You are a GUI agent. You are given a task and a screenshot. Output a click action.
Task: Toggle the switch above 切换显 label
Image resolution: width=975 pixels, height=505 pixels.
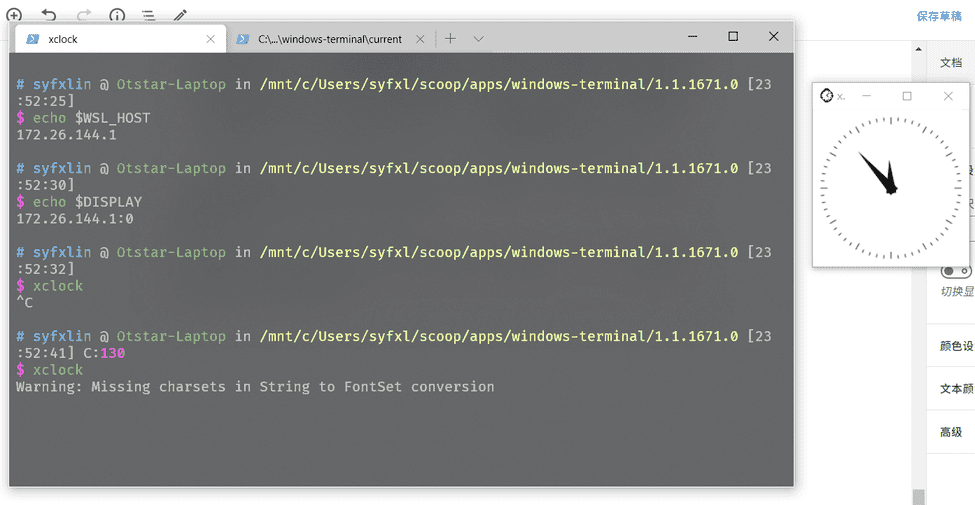pyautogui.click(x=955, y=271)
